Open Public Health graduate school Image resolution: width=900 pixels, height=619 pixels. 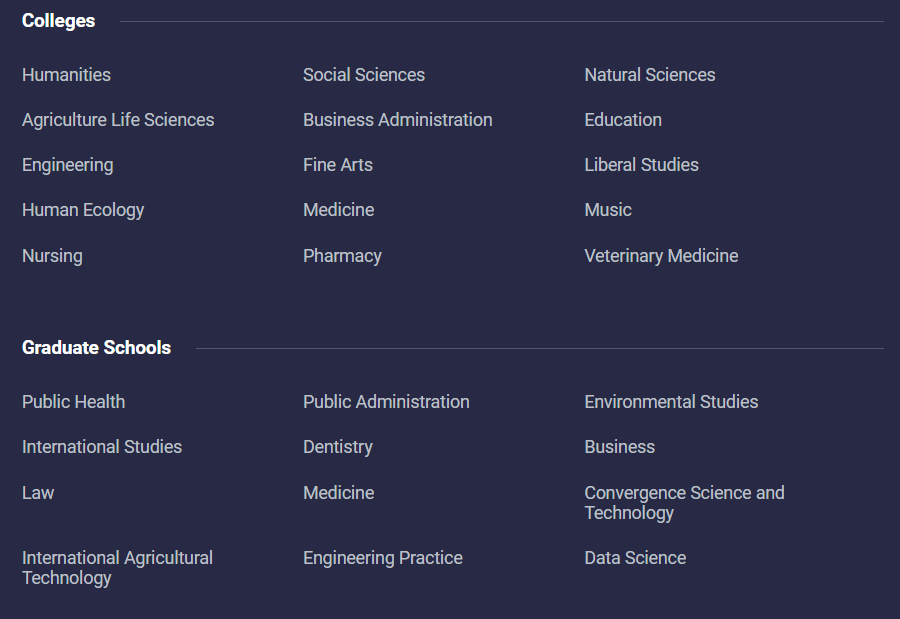(x=73, y=401)
